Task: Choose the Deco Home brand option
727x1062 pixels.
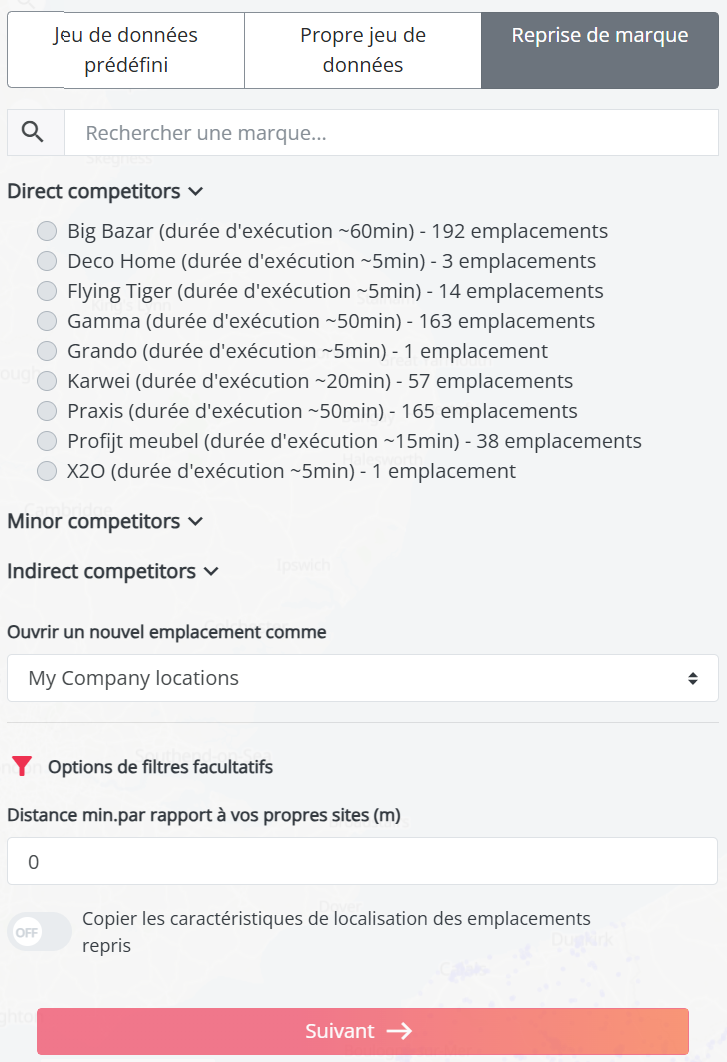Action: click(x=47, y=261)
